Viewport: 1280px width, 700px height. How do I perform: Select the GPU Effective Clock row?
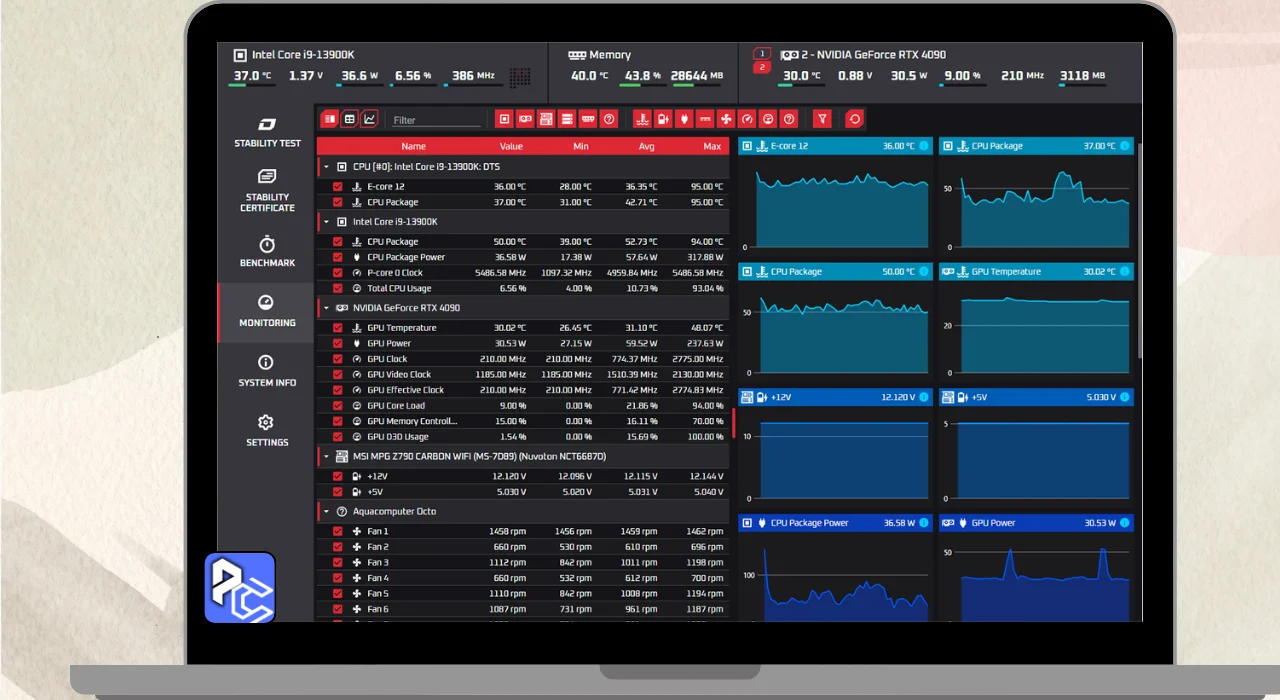point(523,390)
